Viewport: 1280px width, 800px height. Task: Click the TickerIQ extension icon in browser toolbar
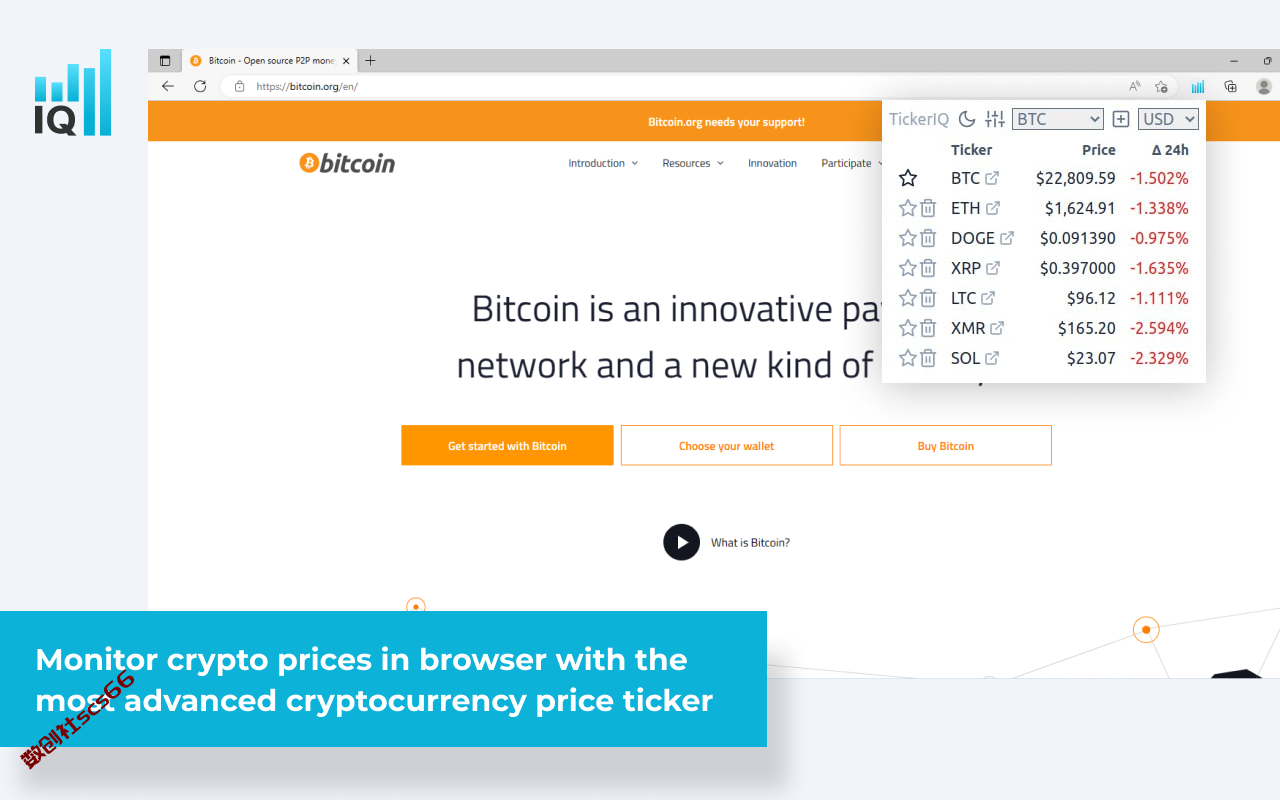pyautogui.click(x=1198, y=87)
